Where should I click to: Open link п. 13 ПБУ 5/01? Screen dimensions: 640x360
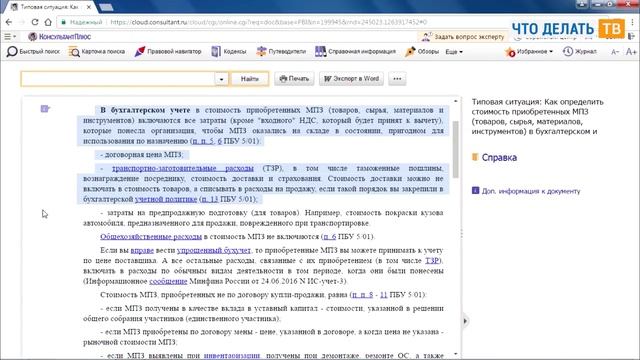pyautogui.click(x=210, y=199)
